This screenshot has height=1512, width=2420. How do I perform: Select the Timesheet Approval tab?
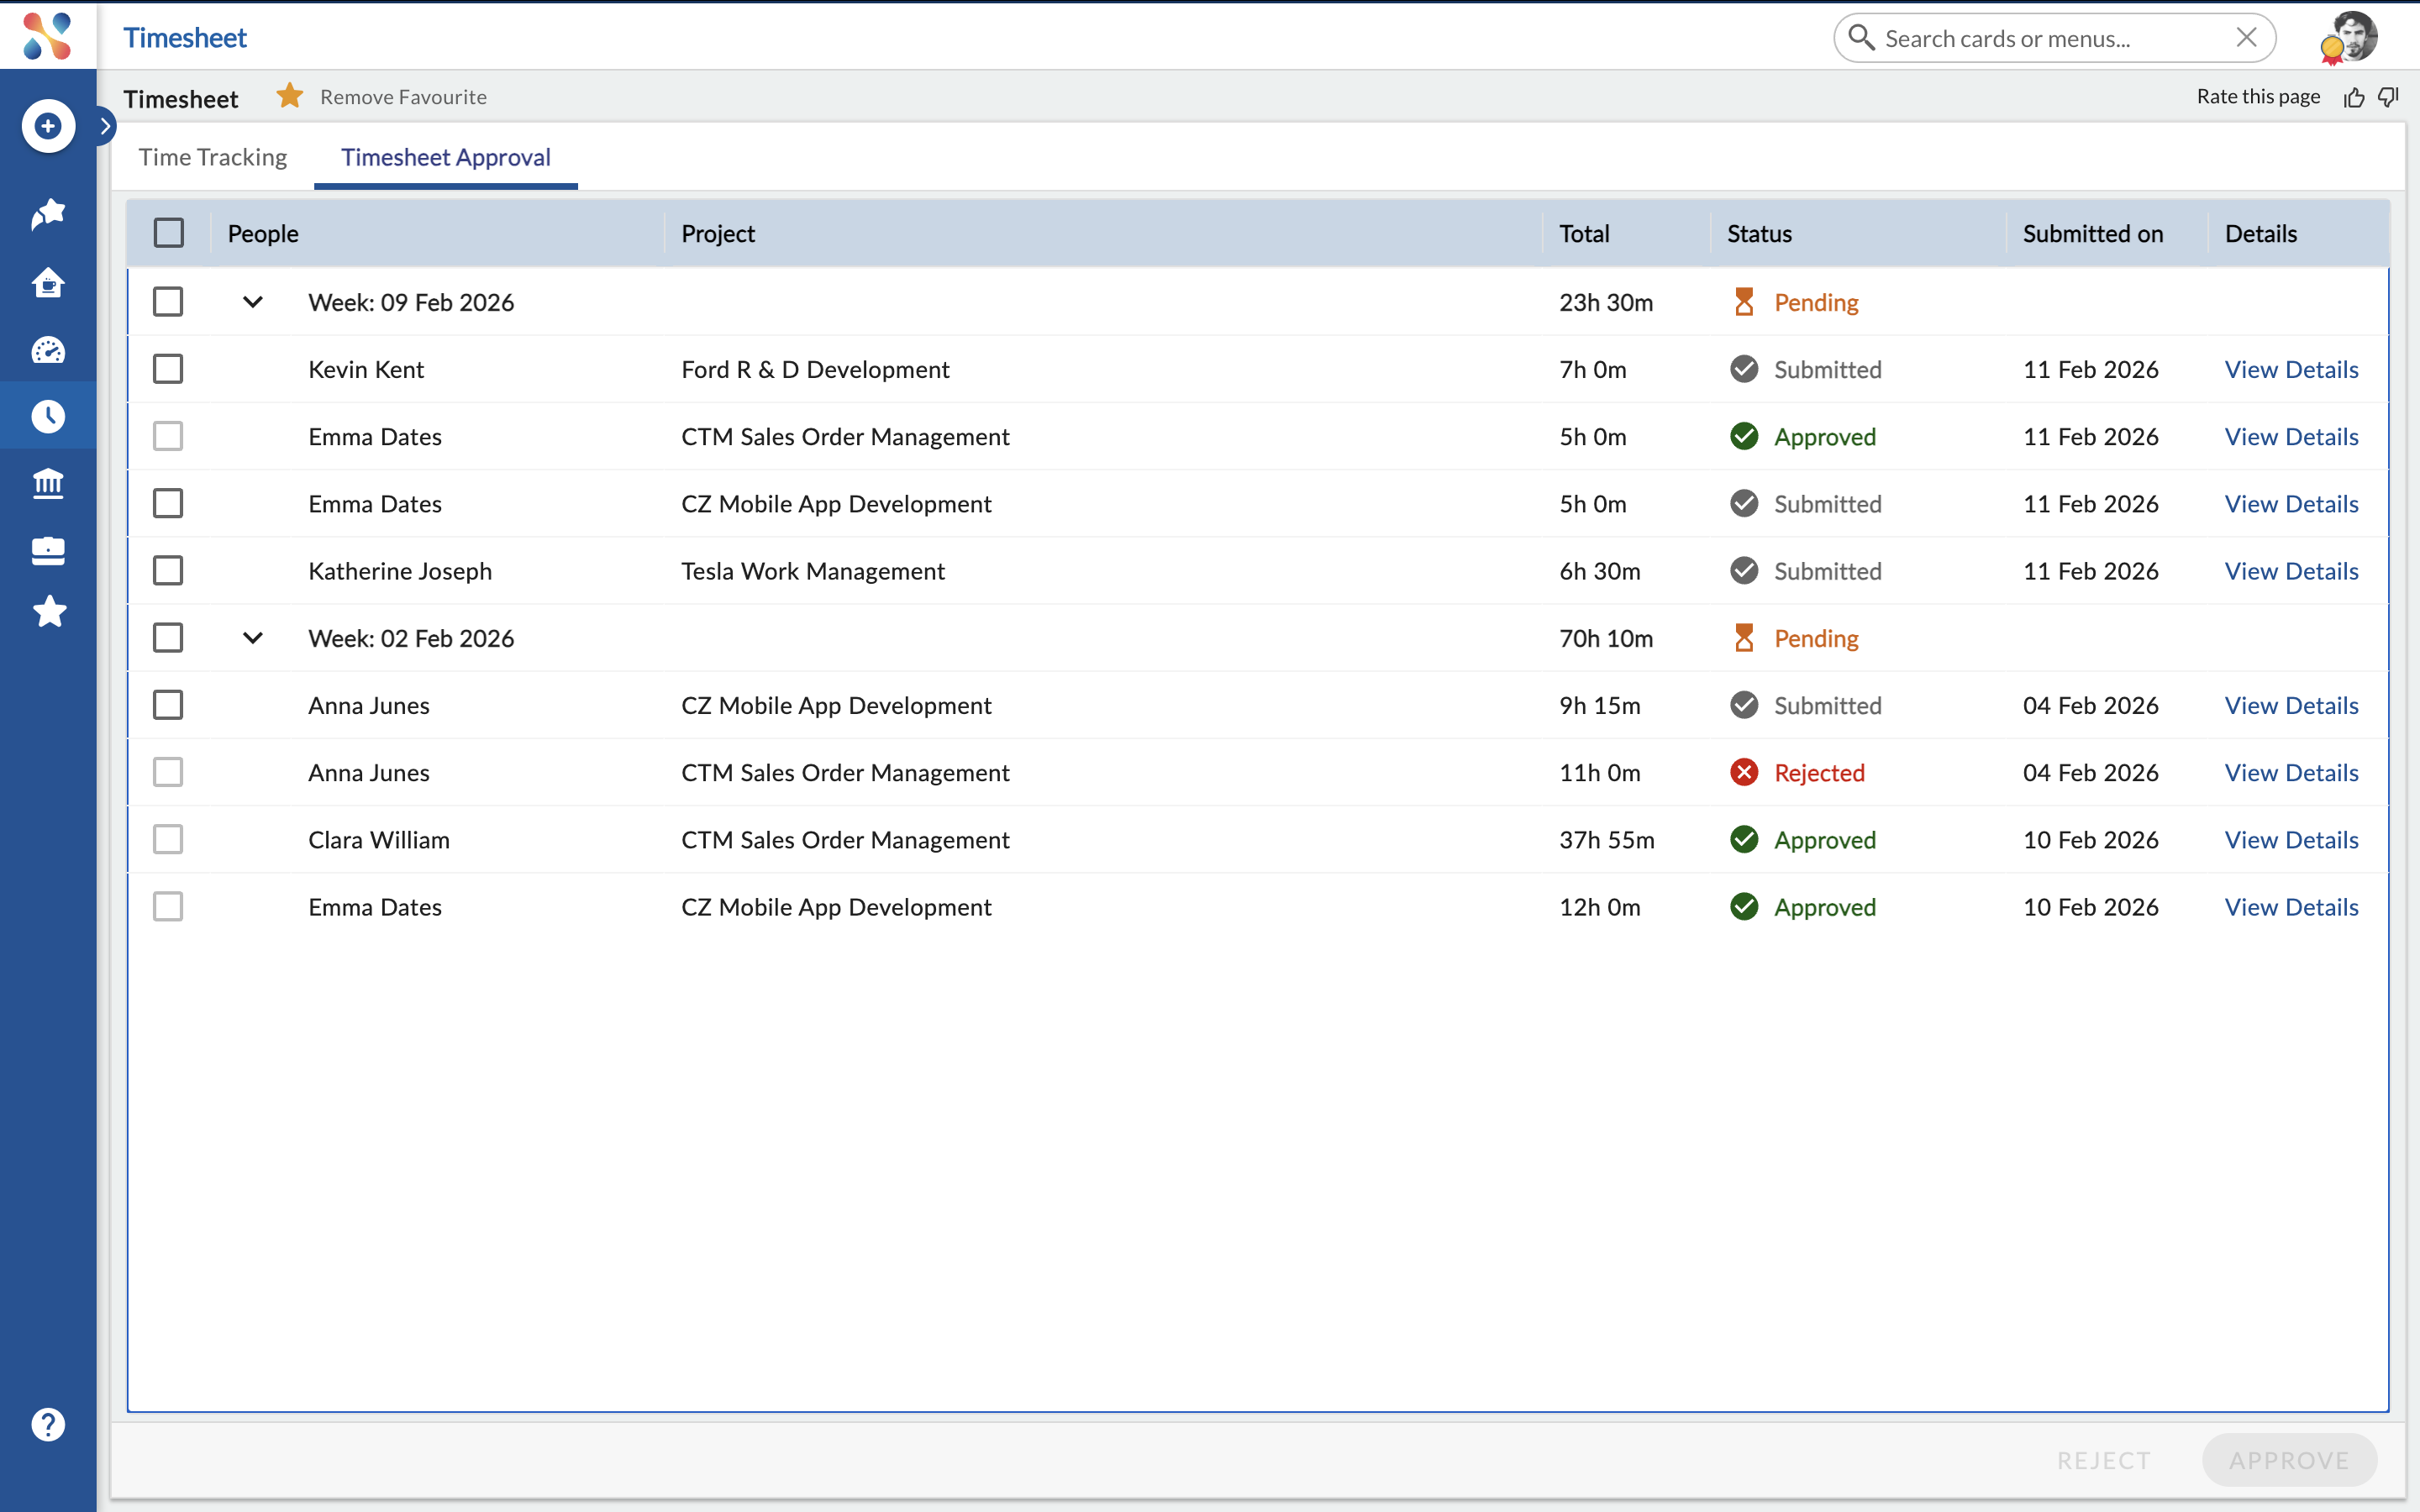coord(445,157)
